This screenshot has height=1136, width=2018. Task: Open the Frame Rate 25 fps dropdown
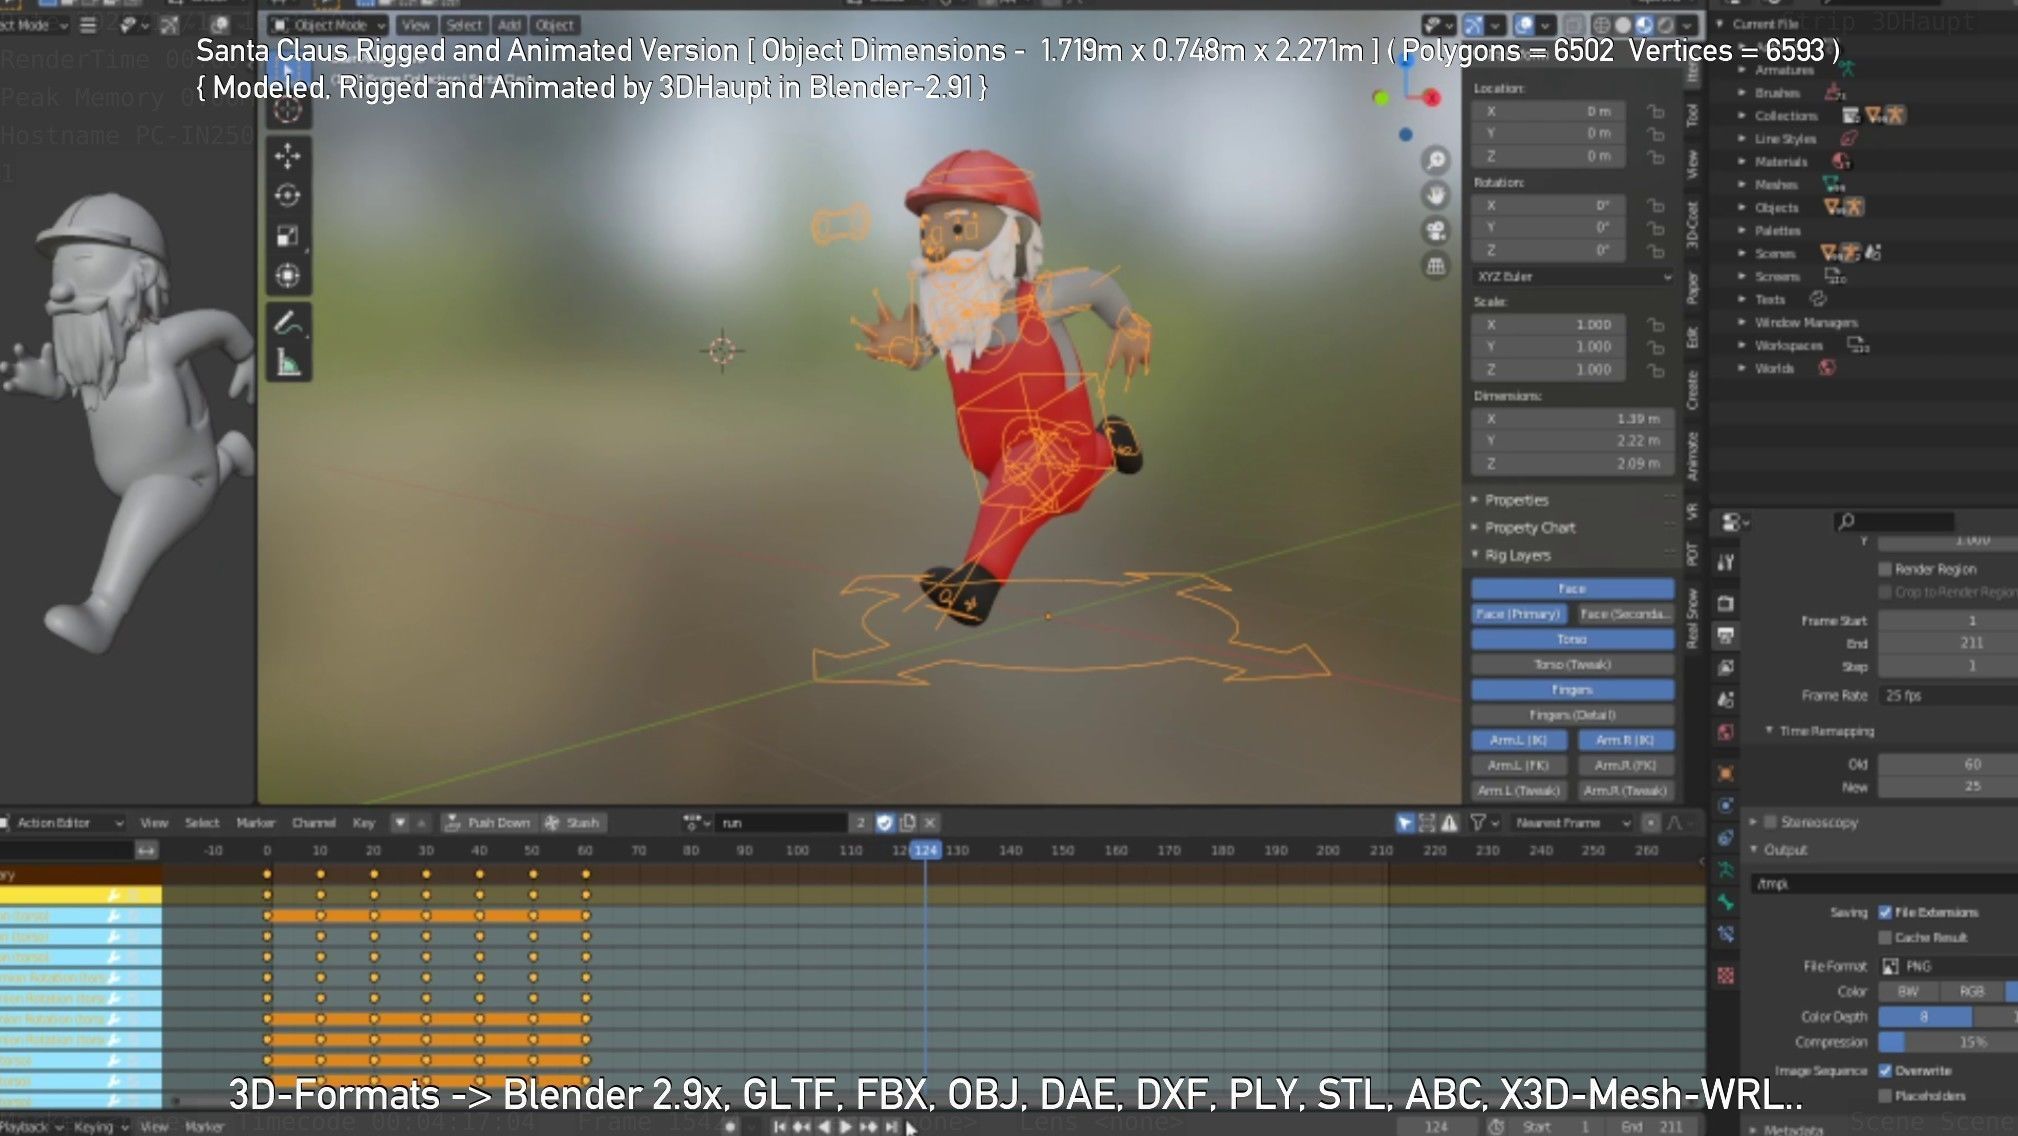pyautogui.click(x=1948, y=695)
